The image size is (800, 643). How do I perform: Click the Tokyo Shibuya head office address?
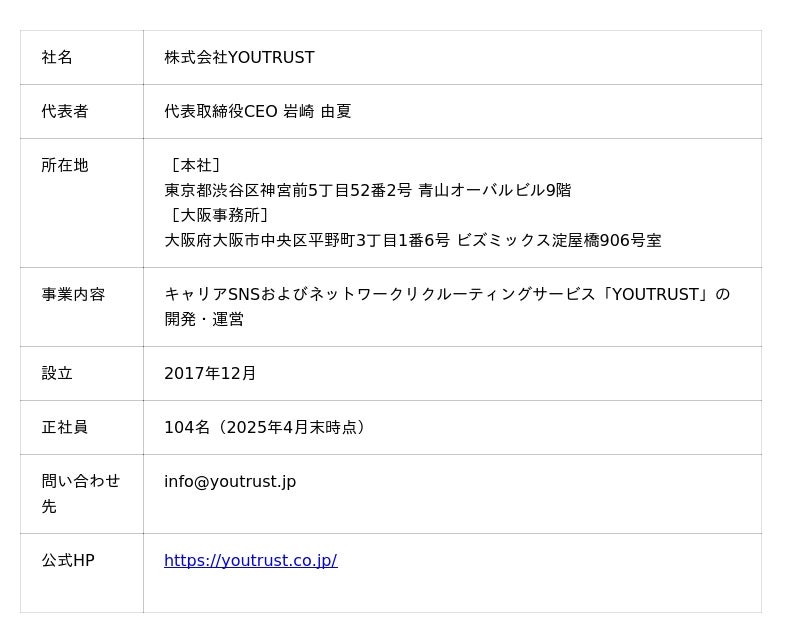pyautogui.click(x=367, y=191)
